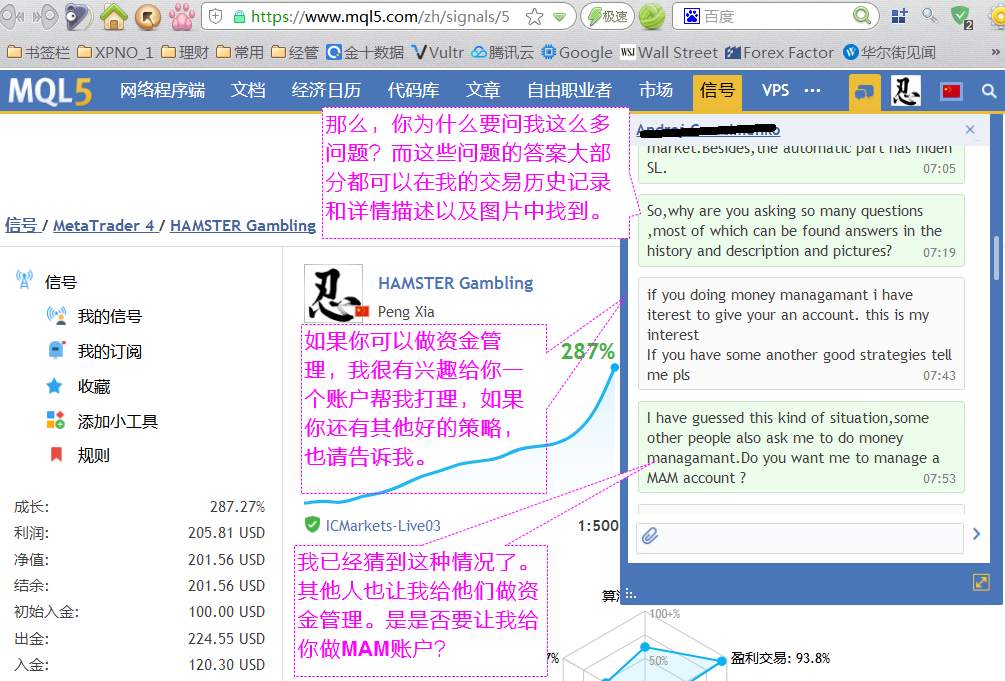Select the 信号 tab in MQL5 nav
The image size is (1005, 681).
pos(717,91)
